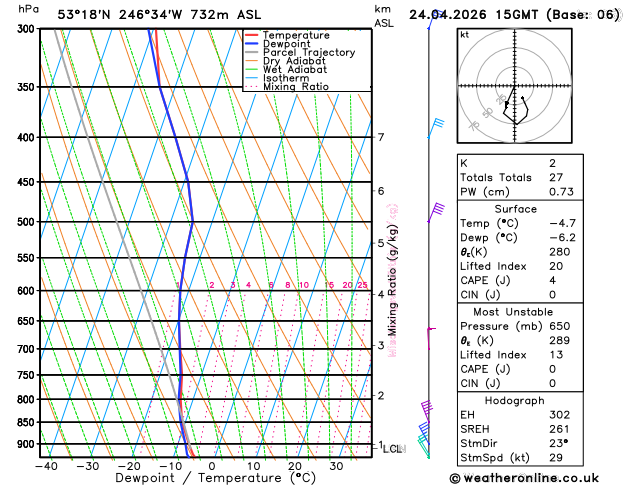Click the purple wind barb near 820 hPa
Screen dimensions: 629x486
427,411
